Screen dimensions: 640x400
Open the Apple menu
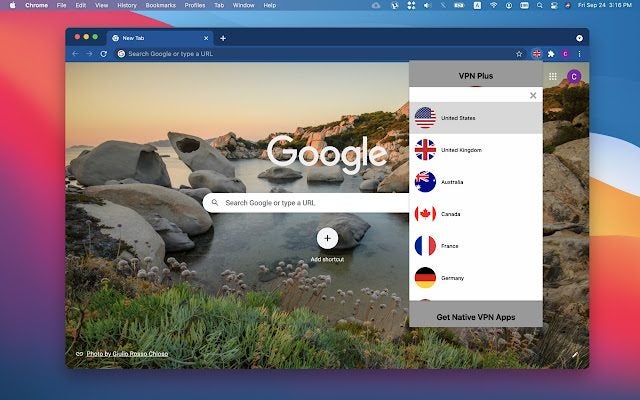click(12, 5)
